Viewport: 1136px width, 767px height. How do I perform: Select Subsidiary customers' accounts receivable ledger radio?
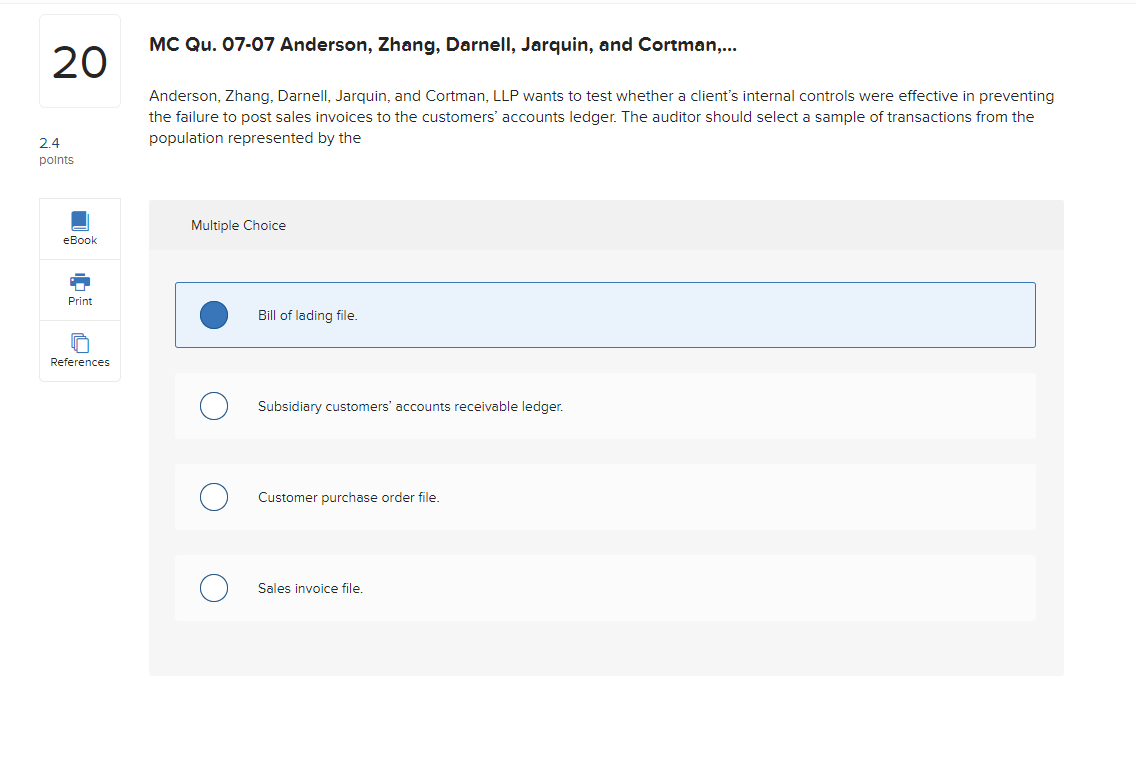tap(214, 406)
